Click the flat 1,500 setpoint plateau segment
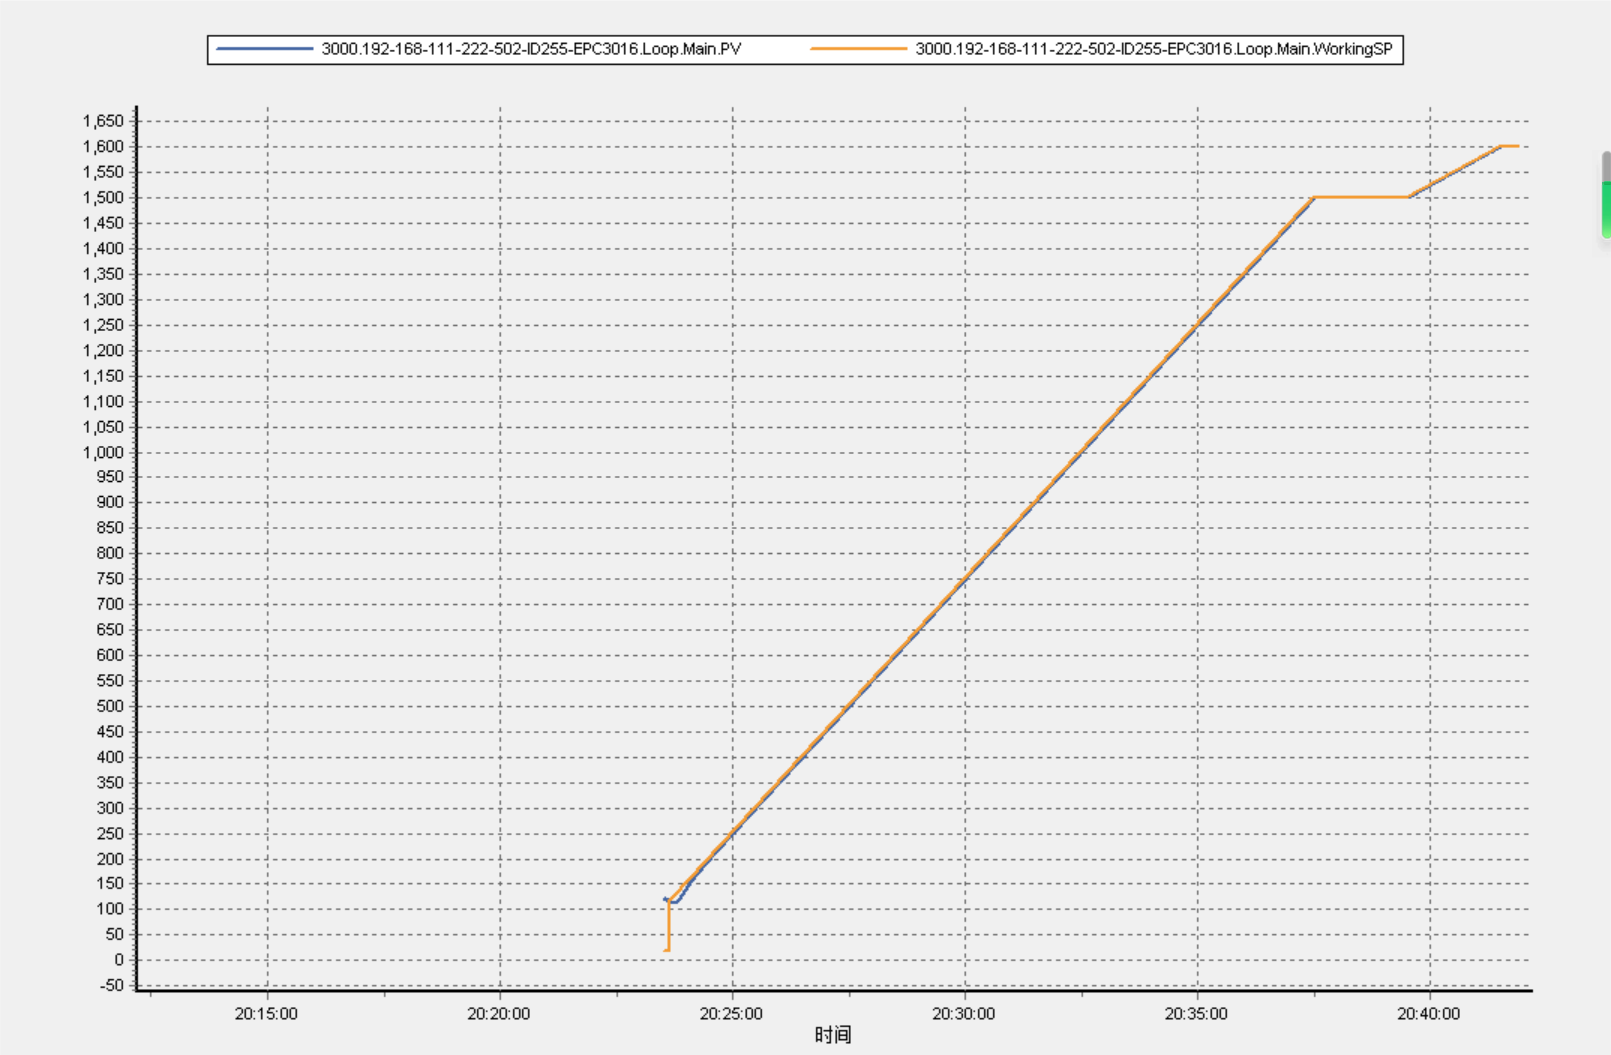The width and height of the screenshot is (1611, 1055). pos(1360,197)
